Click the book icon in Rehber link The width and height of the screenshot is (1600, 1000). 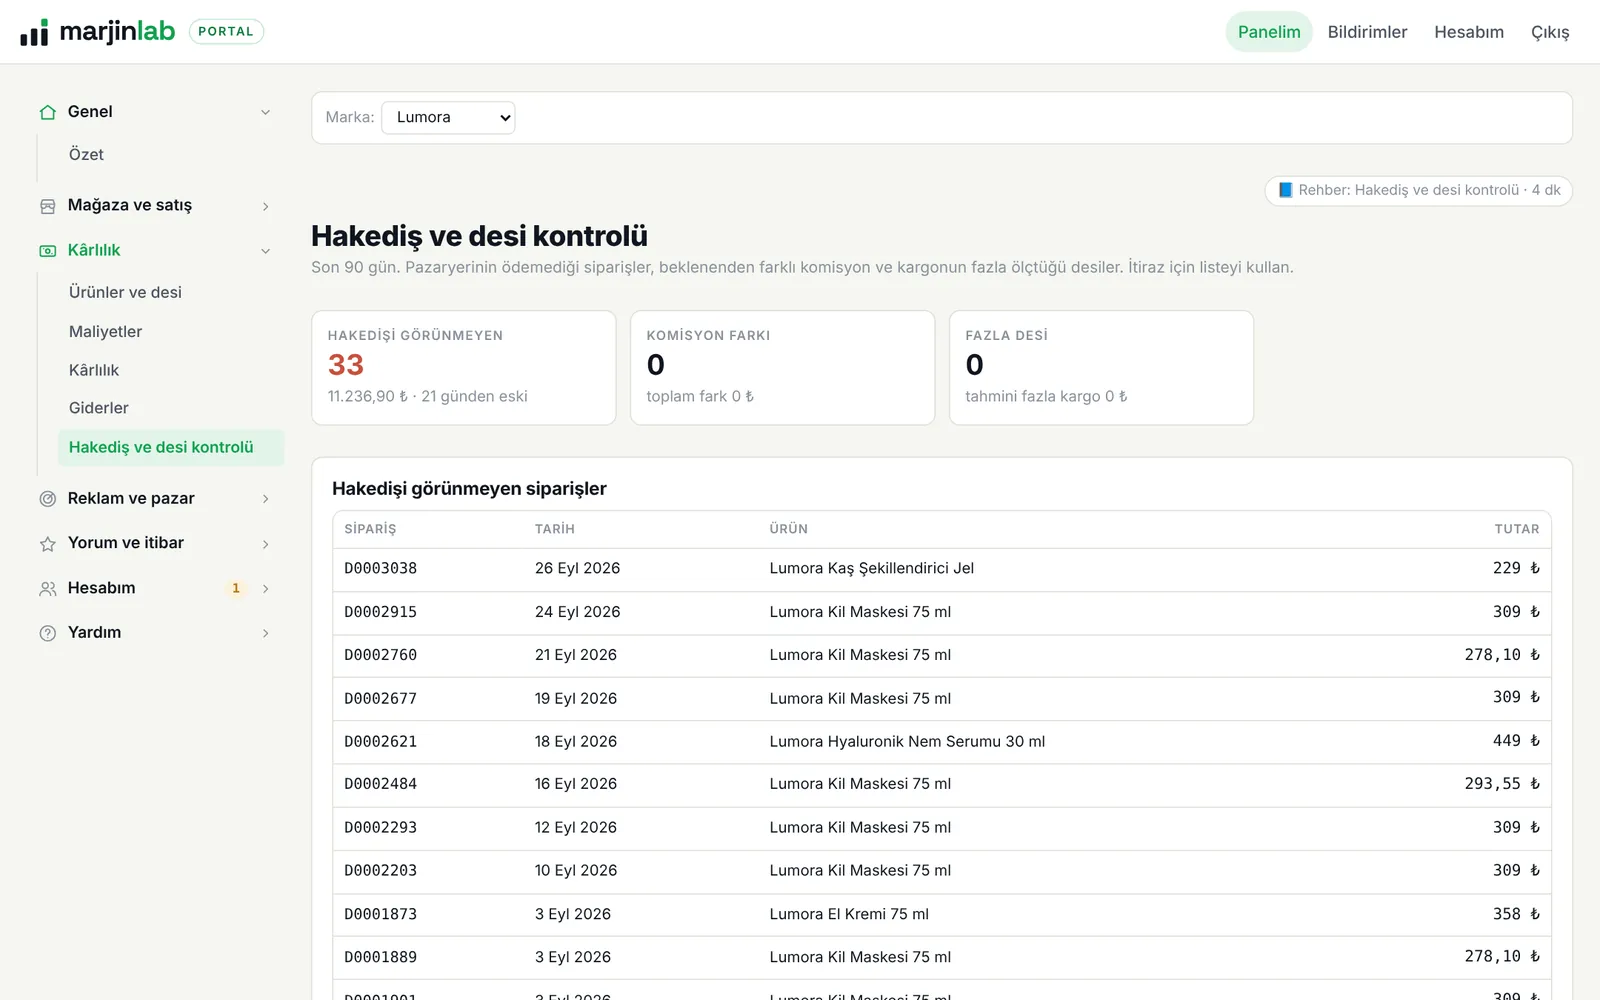click(x=1286, y=190)
